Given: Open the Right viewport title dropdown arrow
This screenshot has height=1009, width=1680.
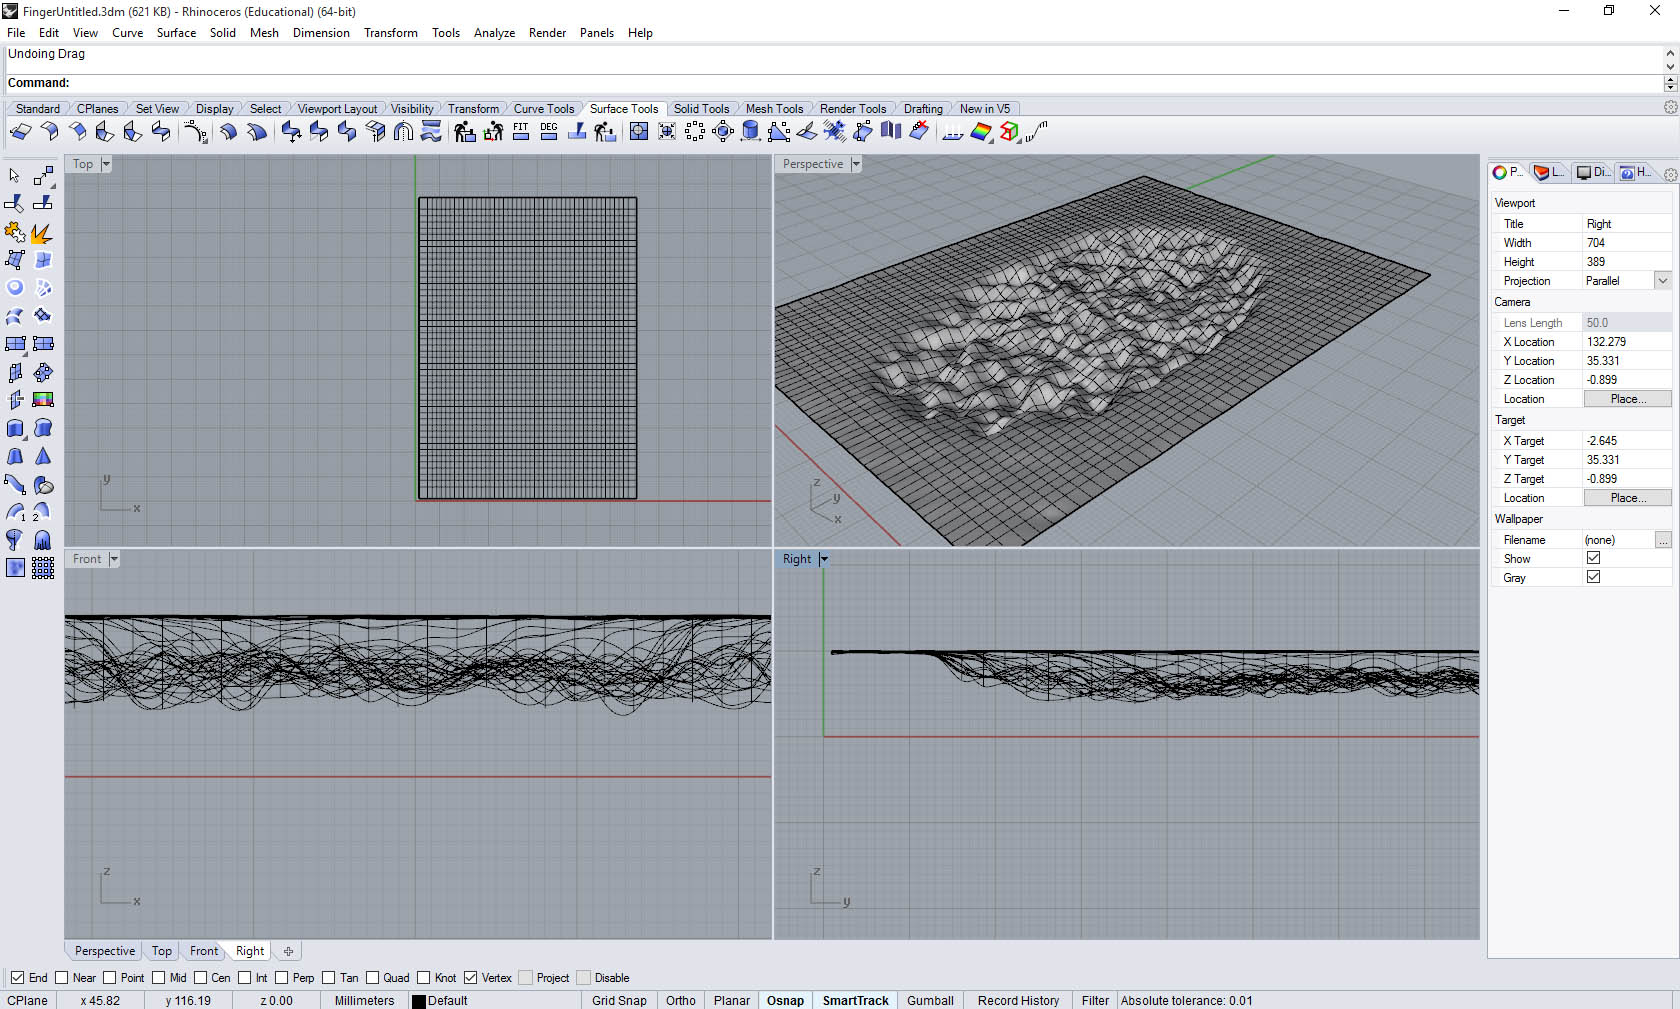Looking at the screenshot, I should click(x=824, y=559).
